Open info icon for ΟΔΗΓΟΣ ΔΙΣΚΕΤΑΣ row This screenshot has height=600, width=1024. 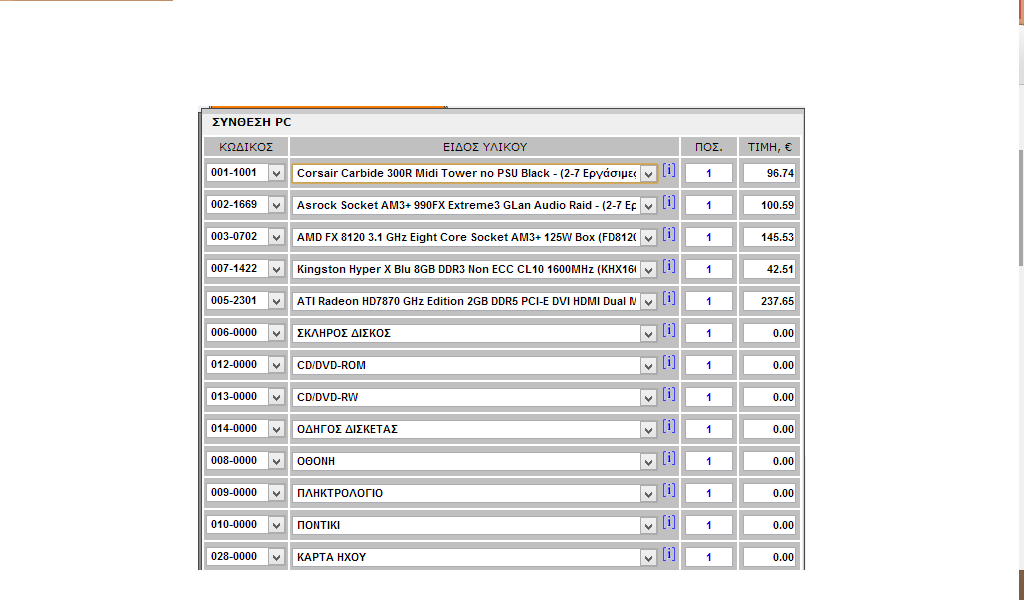[669, 426]
